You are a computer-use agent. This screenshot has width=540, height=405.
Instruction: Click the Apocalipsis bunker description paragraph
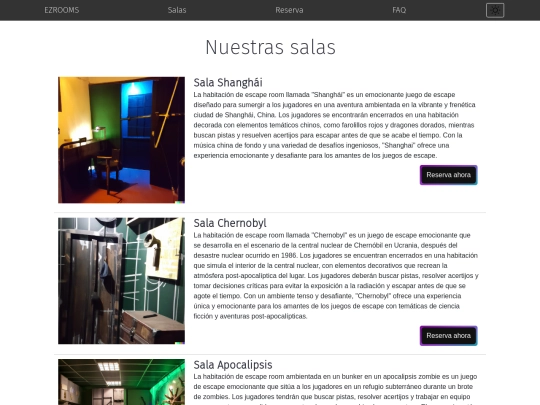point(335,388)
